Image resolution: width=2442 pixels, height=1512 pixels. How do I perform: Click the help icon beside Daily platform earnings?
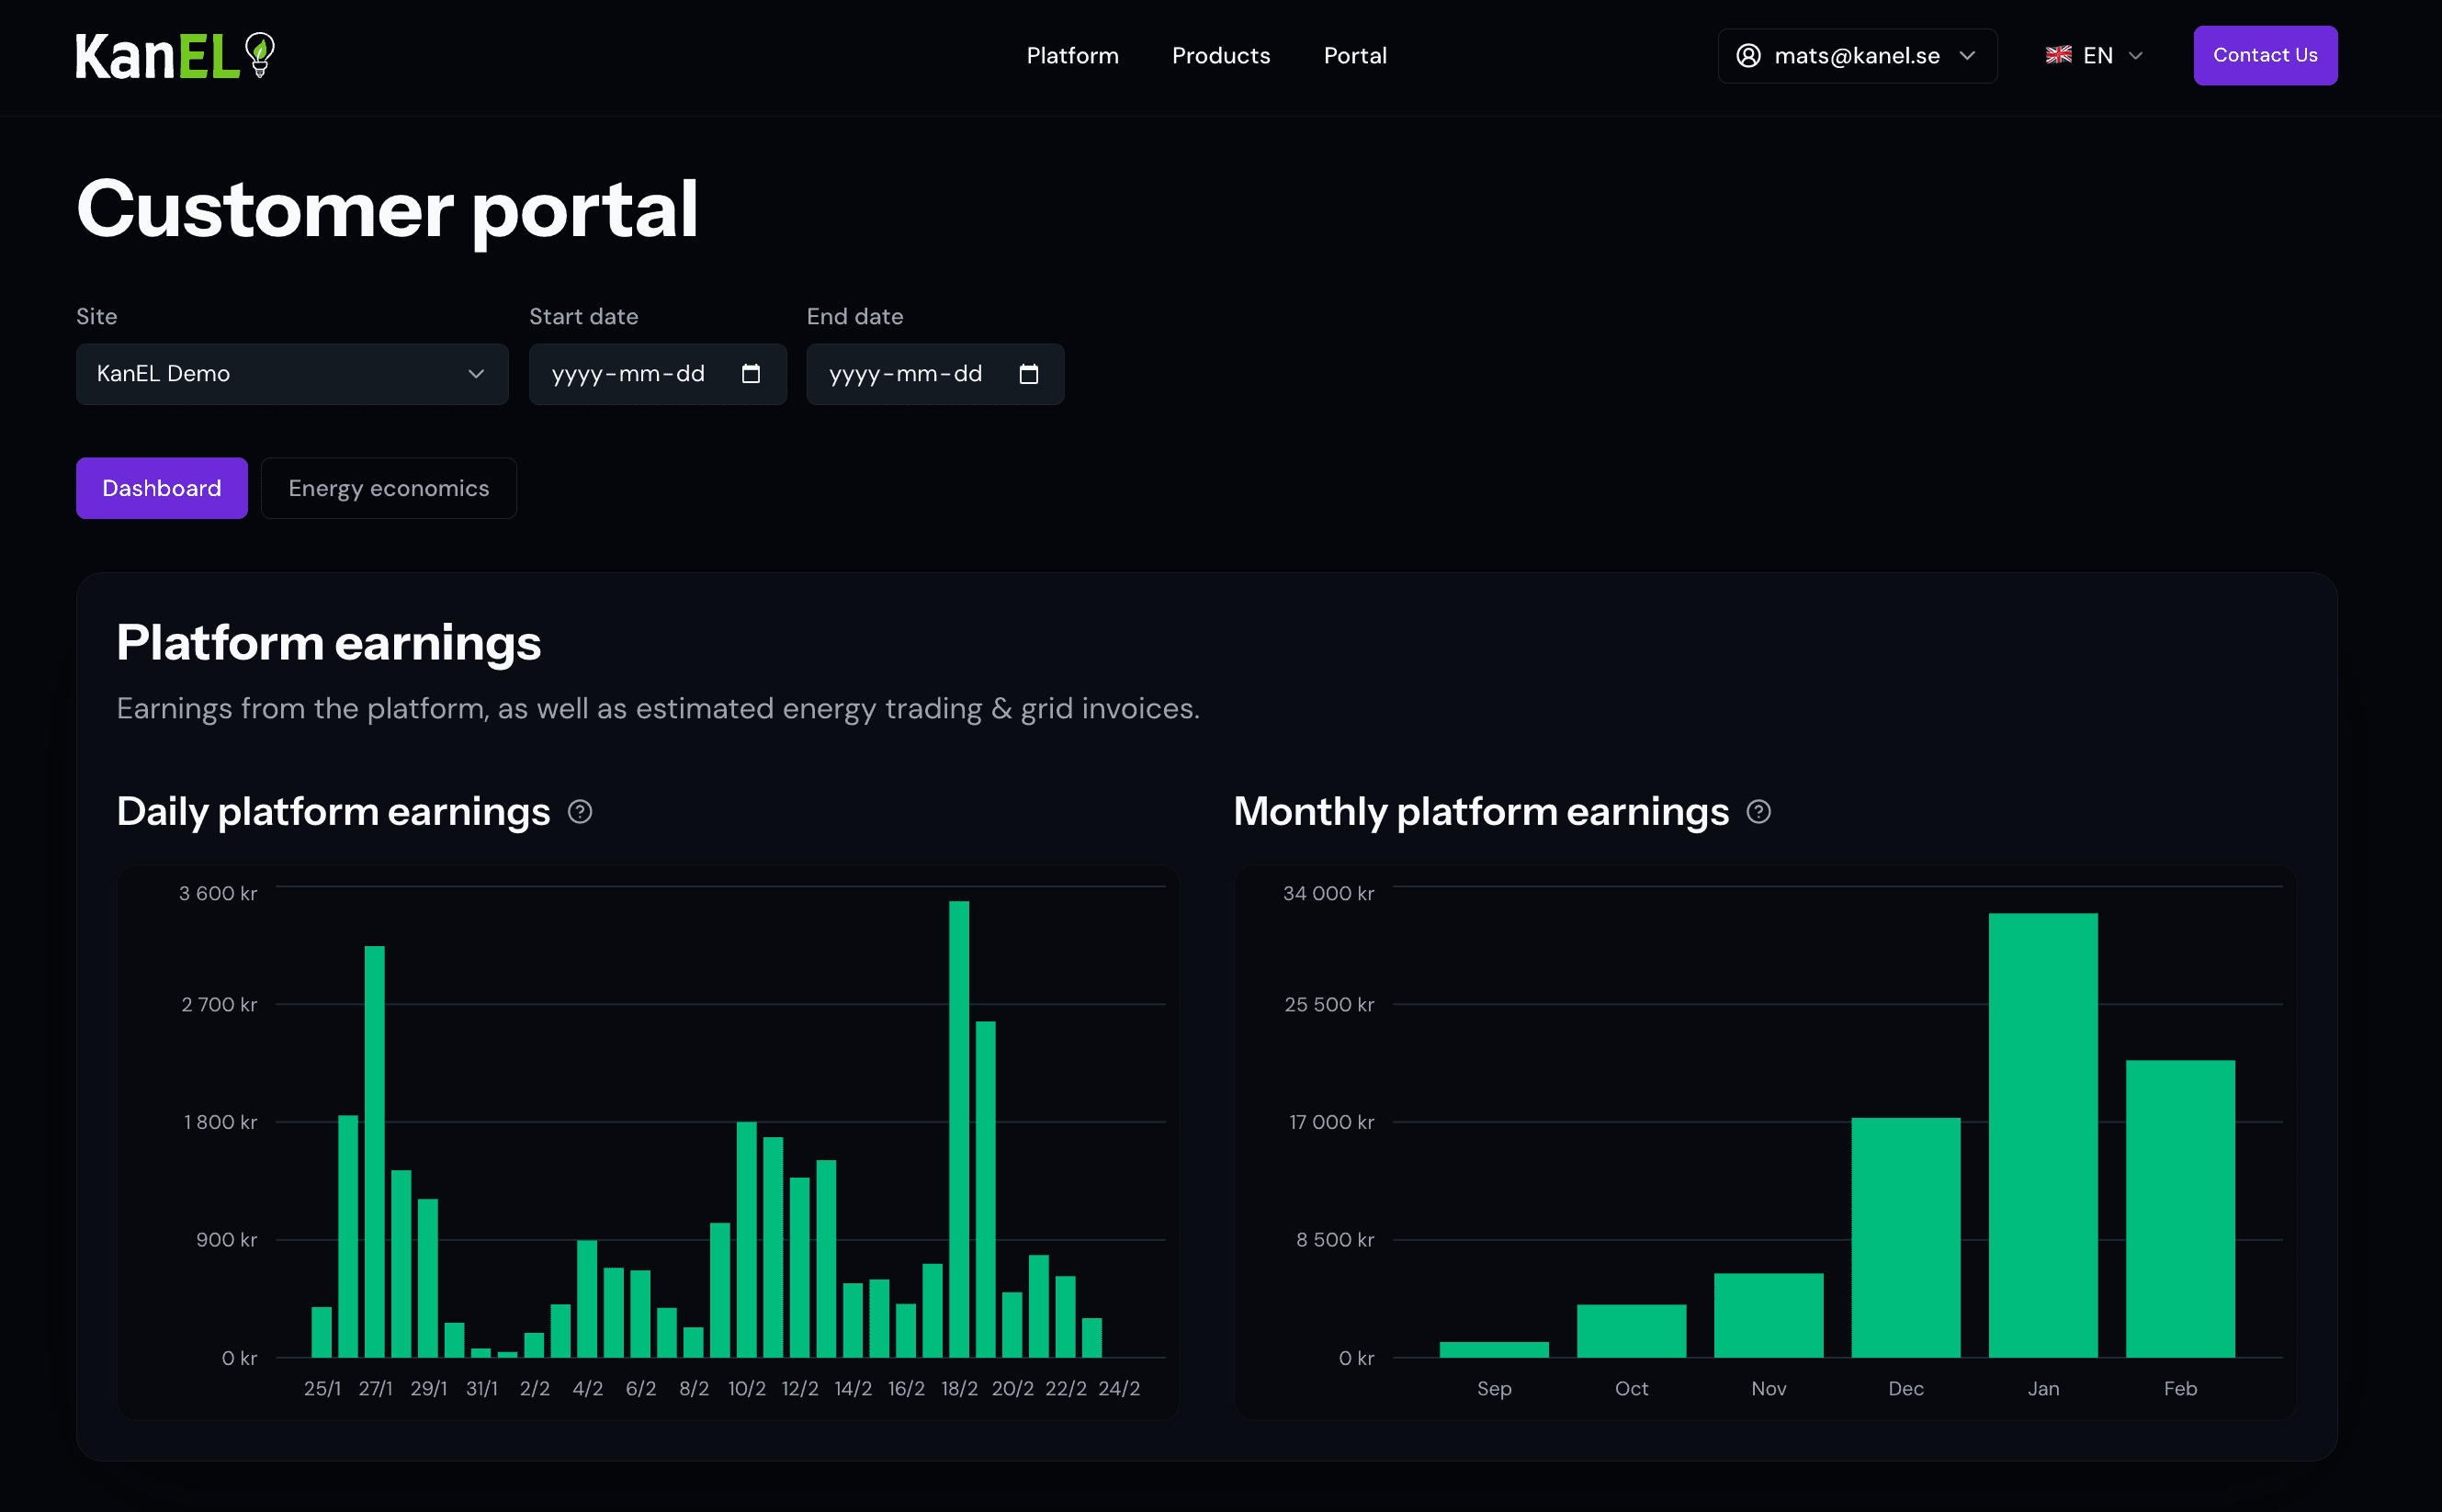click(x=581, y=811)
